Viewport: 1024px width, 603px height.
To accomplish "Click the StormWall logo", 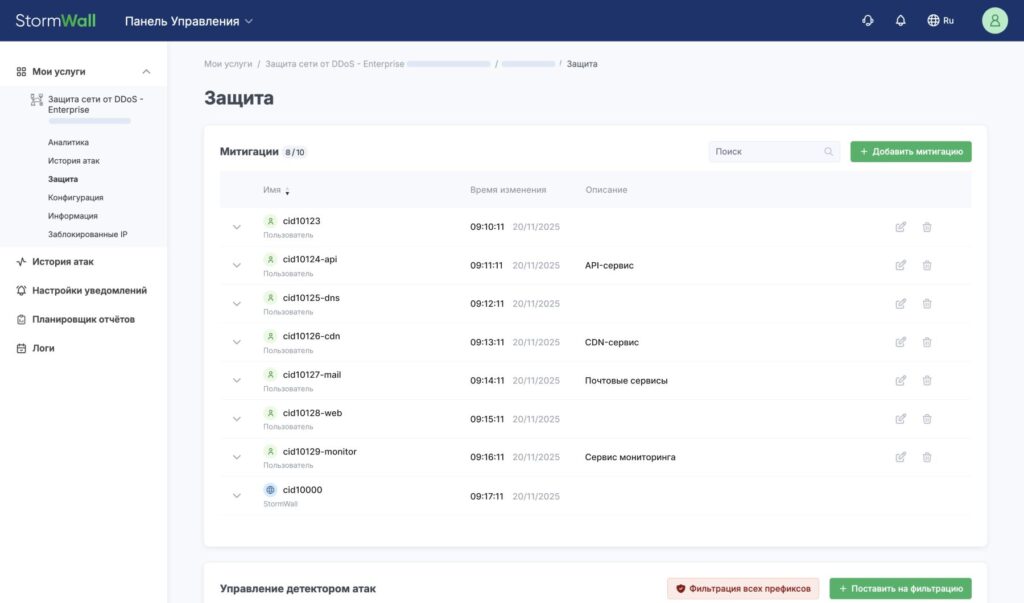I will (x=55, y=19).
